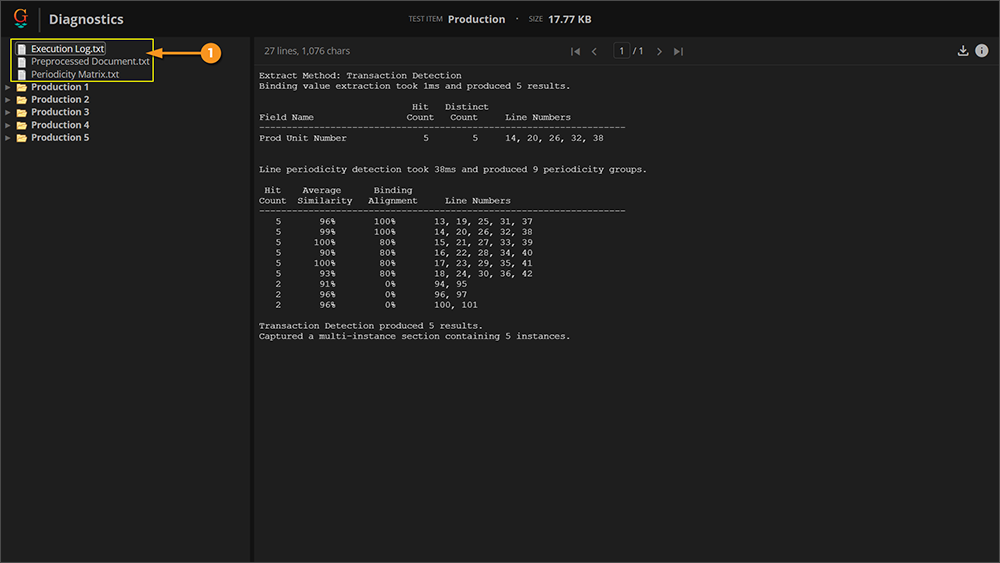Jump to first page of log
The image size is (1000, 563).
(575, 51)
